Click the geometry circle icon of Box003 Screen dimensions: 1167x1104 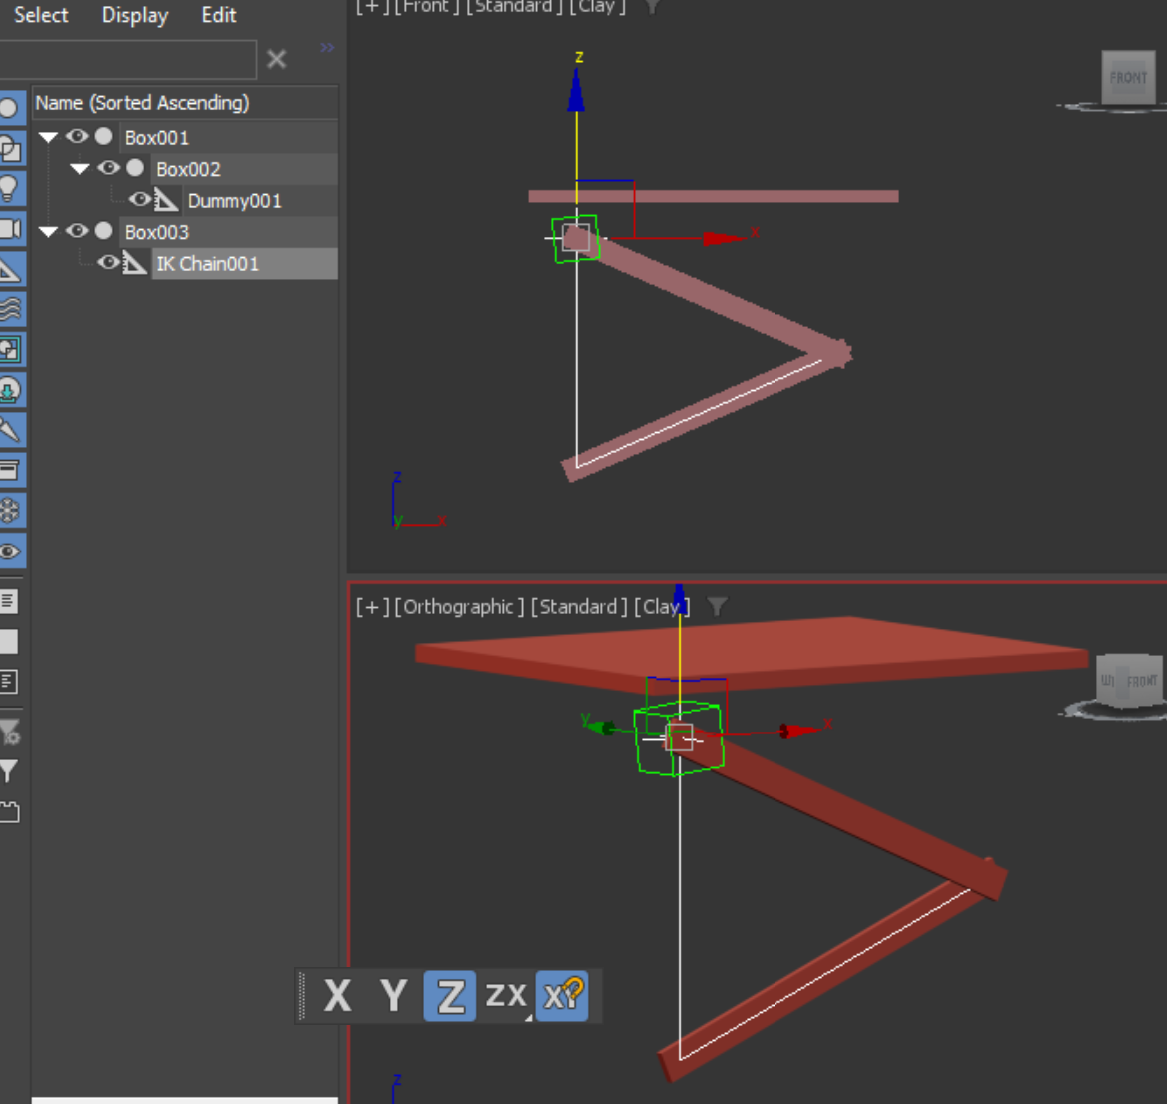click(103, 231)
